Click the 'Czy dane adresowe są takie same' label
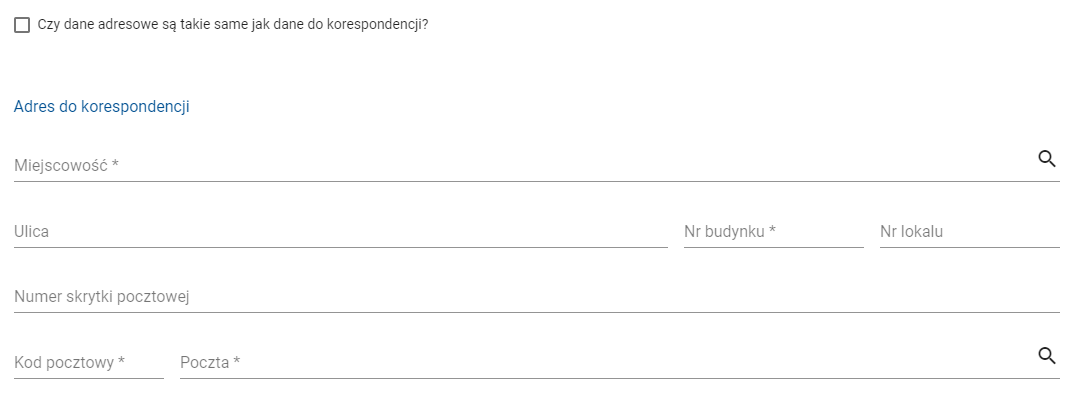This screenshot has height=411, width=1071. [233, 25]
